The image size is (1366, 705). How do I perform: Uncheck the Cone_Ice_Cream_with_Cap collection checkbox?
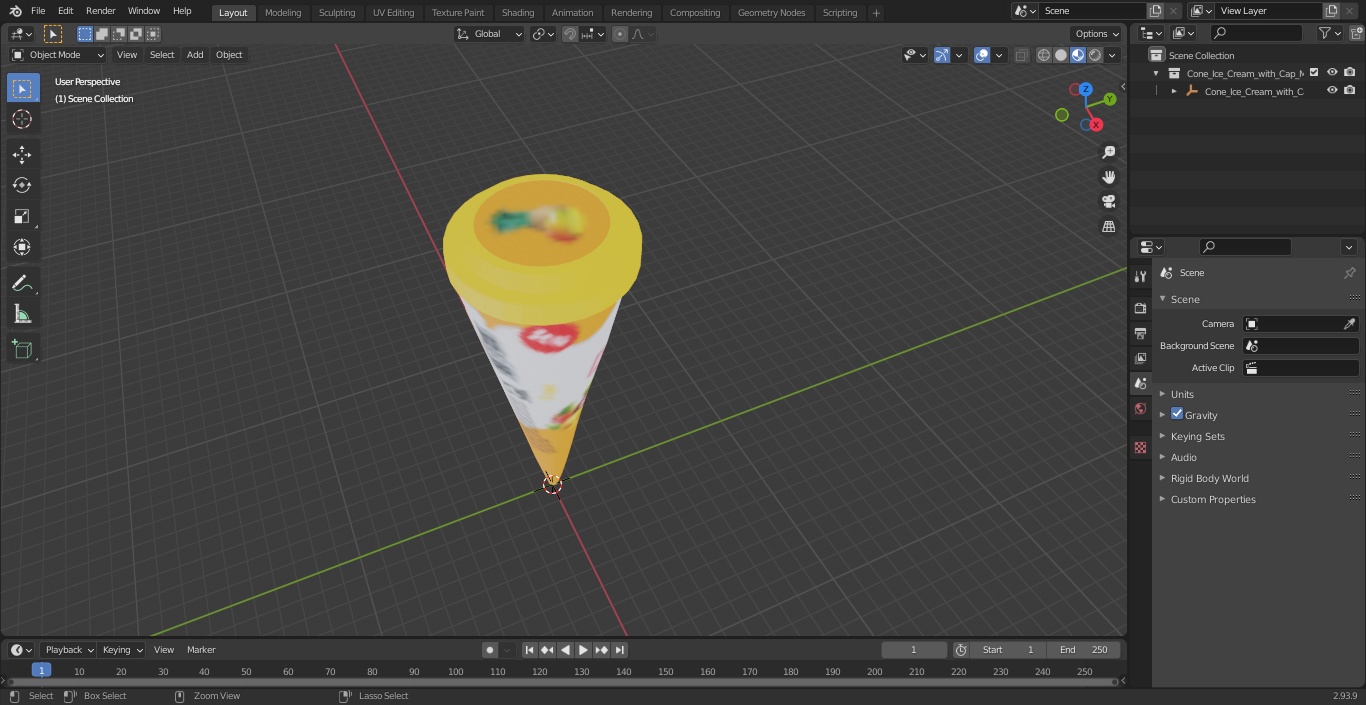1314,72
